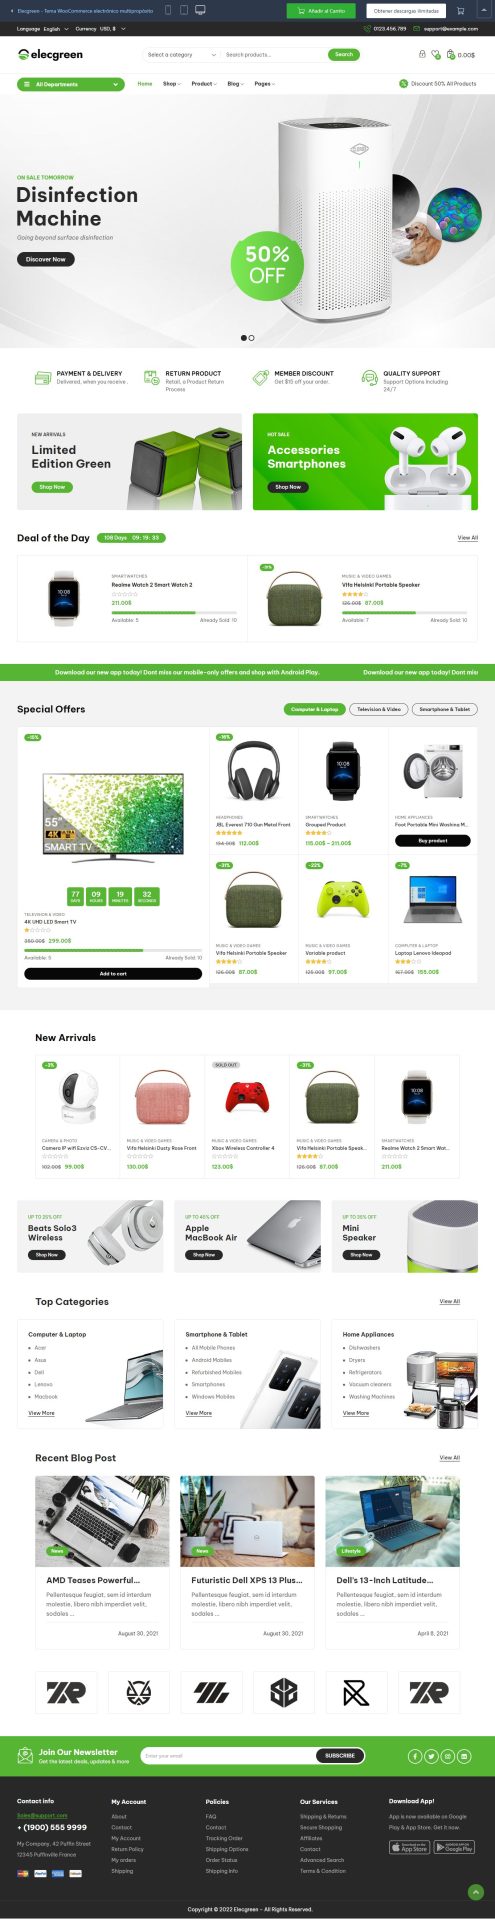Click the Twitter icon in newsletter bar

(x=431, y=1756)
